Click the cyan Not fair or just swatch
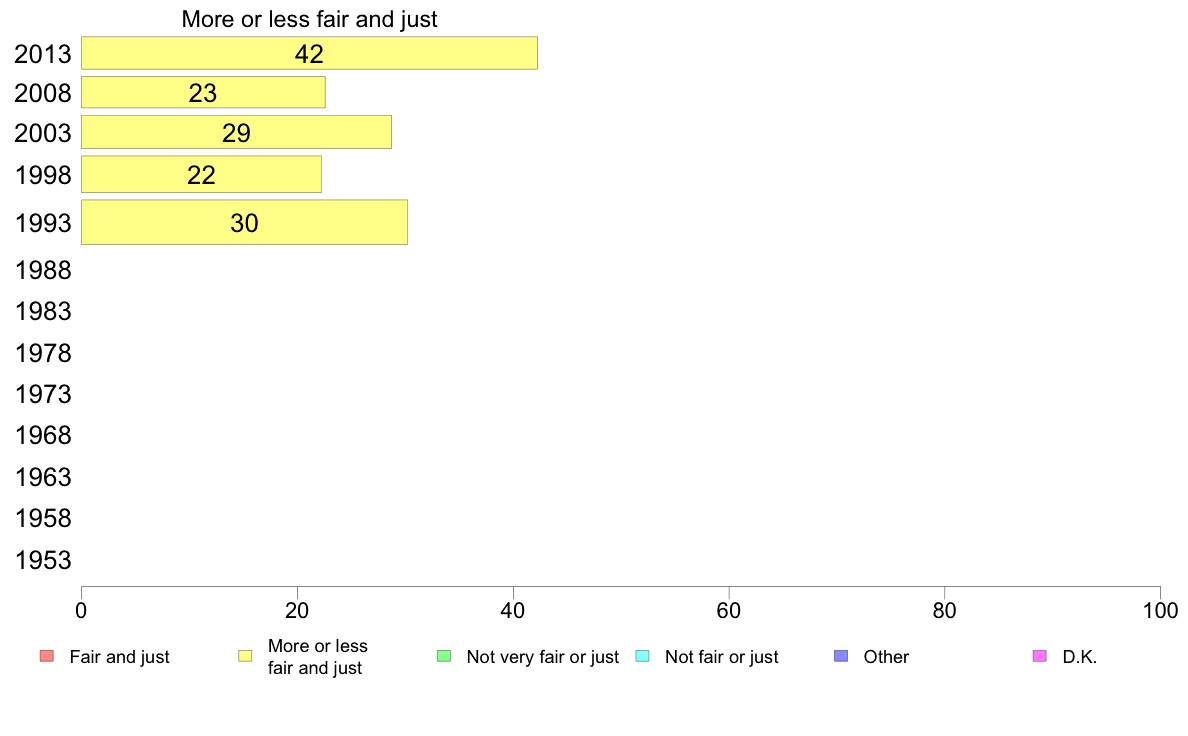Screen dimensions: 1188x736 (x=642, y=656)
